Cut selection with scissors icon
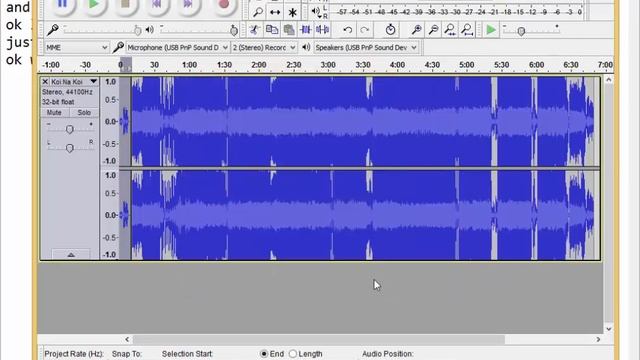The image size is (640, 360). pyautogui.click(x=255, y=30)
